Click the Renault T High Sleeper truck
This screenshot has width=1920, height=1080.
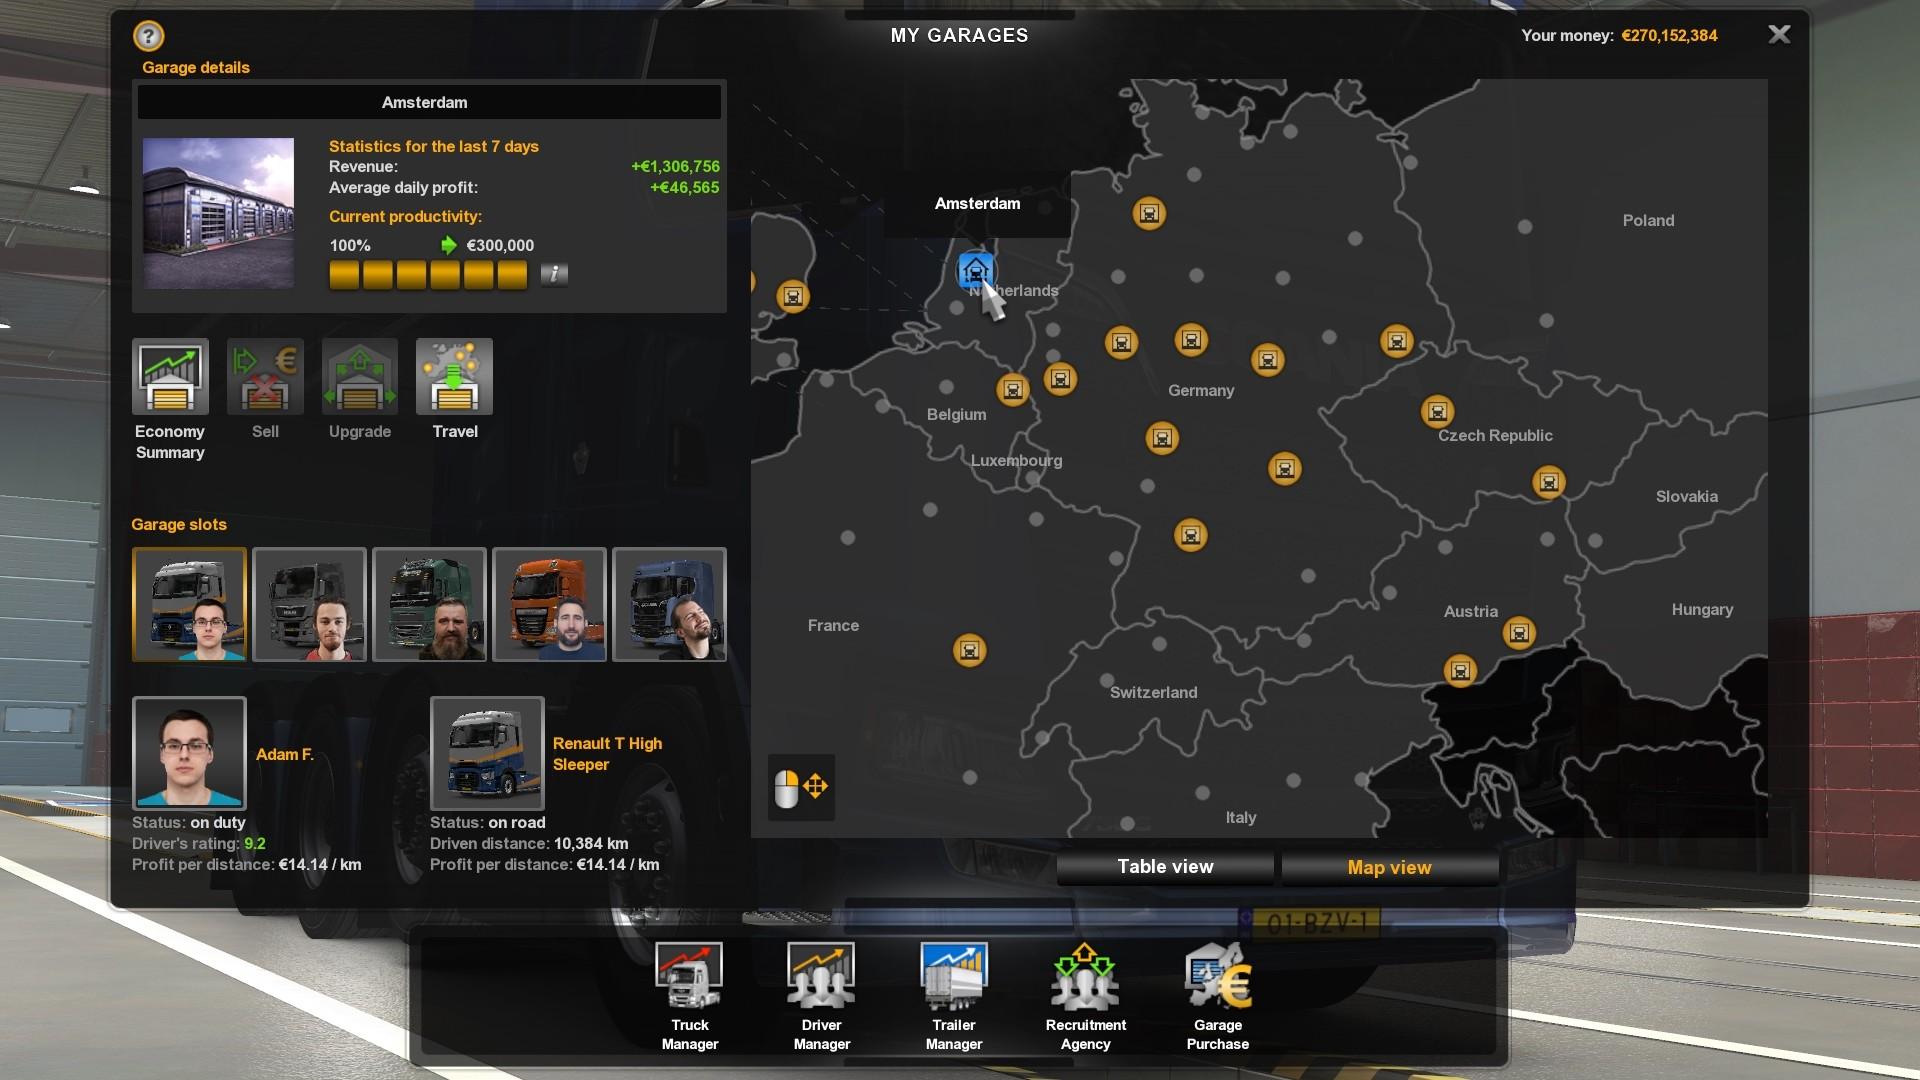[487, 753]
